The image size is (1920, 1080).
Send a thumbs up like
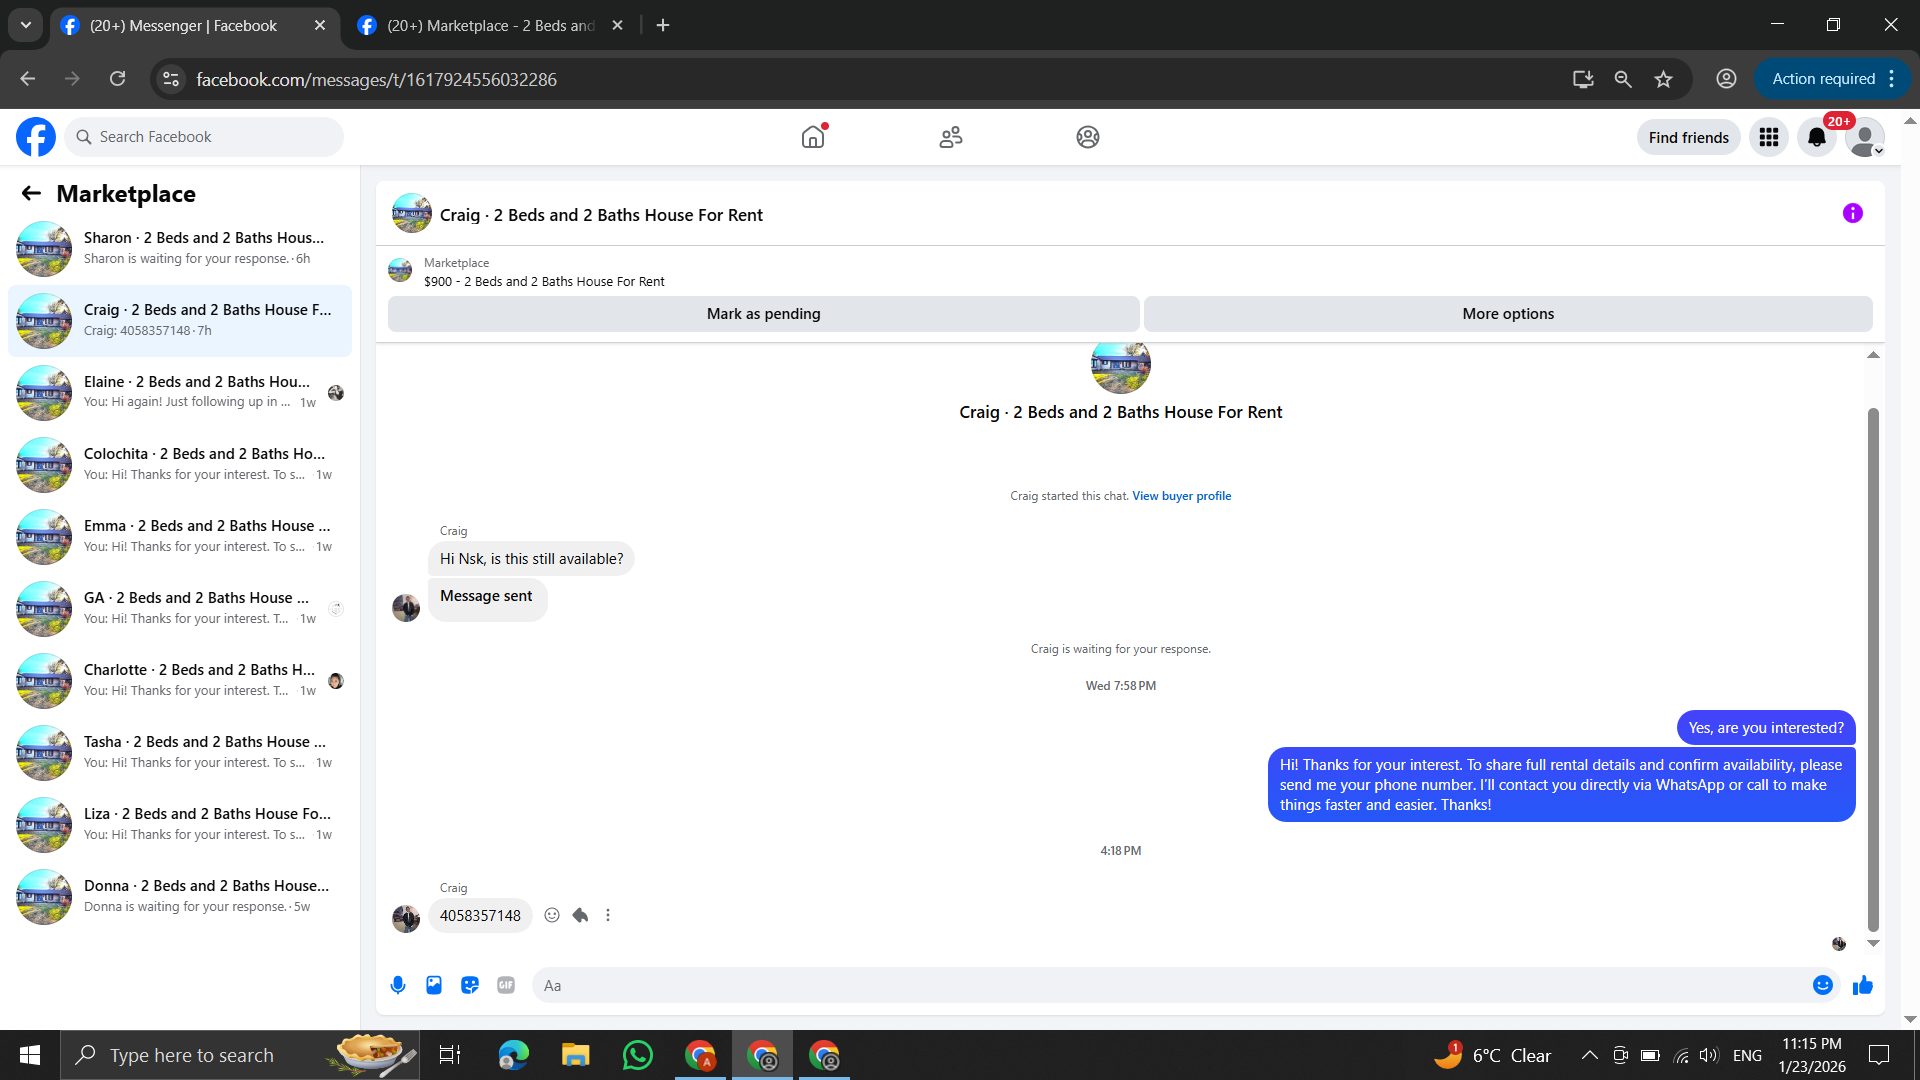pyautogui.click(x=1862, y=986)
